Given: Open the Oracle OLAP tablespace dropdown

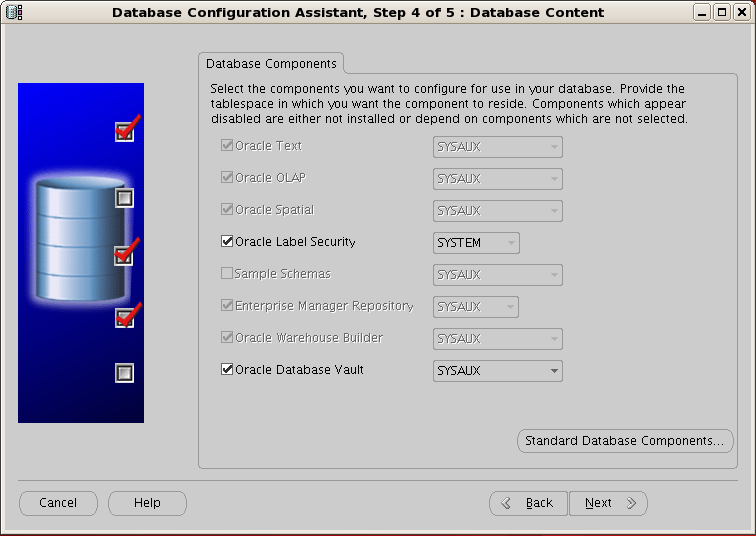Looking at the screenshot, I should pos(498,179).
